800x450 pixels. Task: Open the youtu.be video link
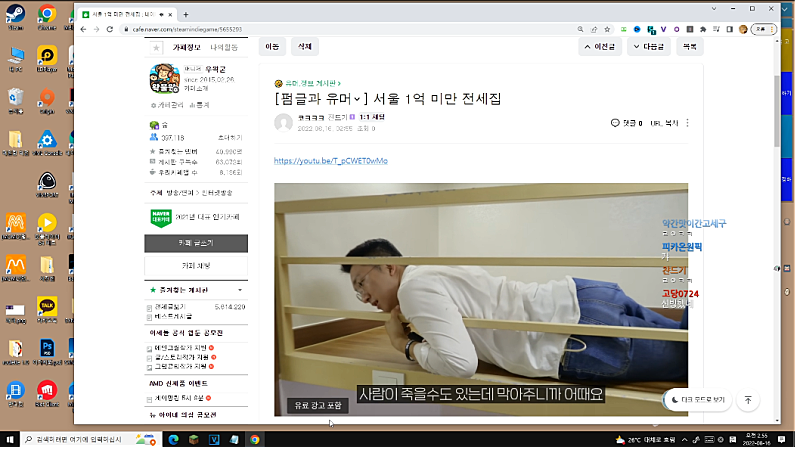(331, 161)
